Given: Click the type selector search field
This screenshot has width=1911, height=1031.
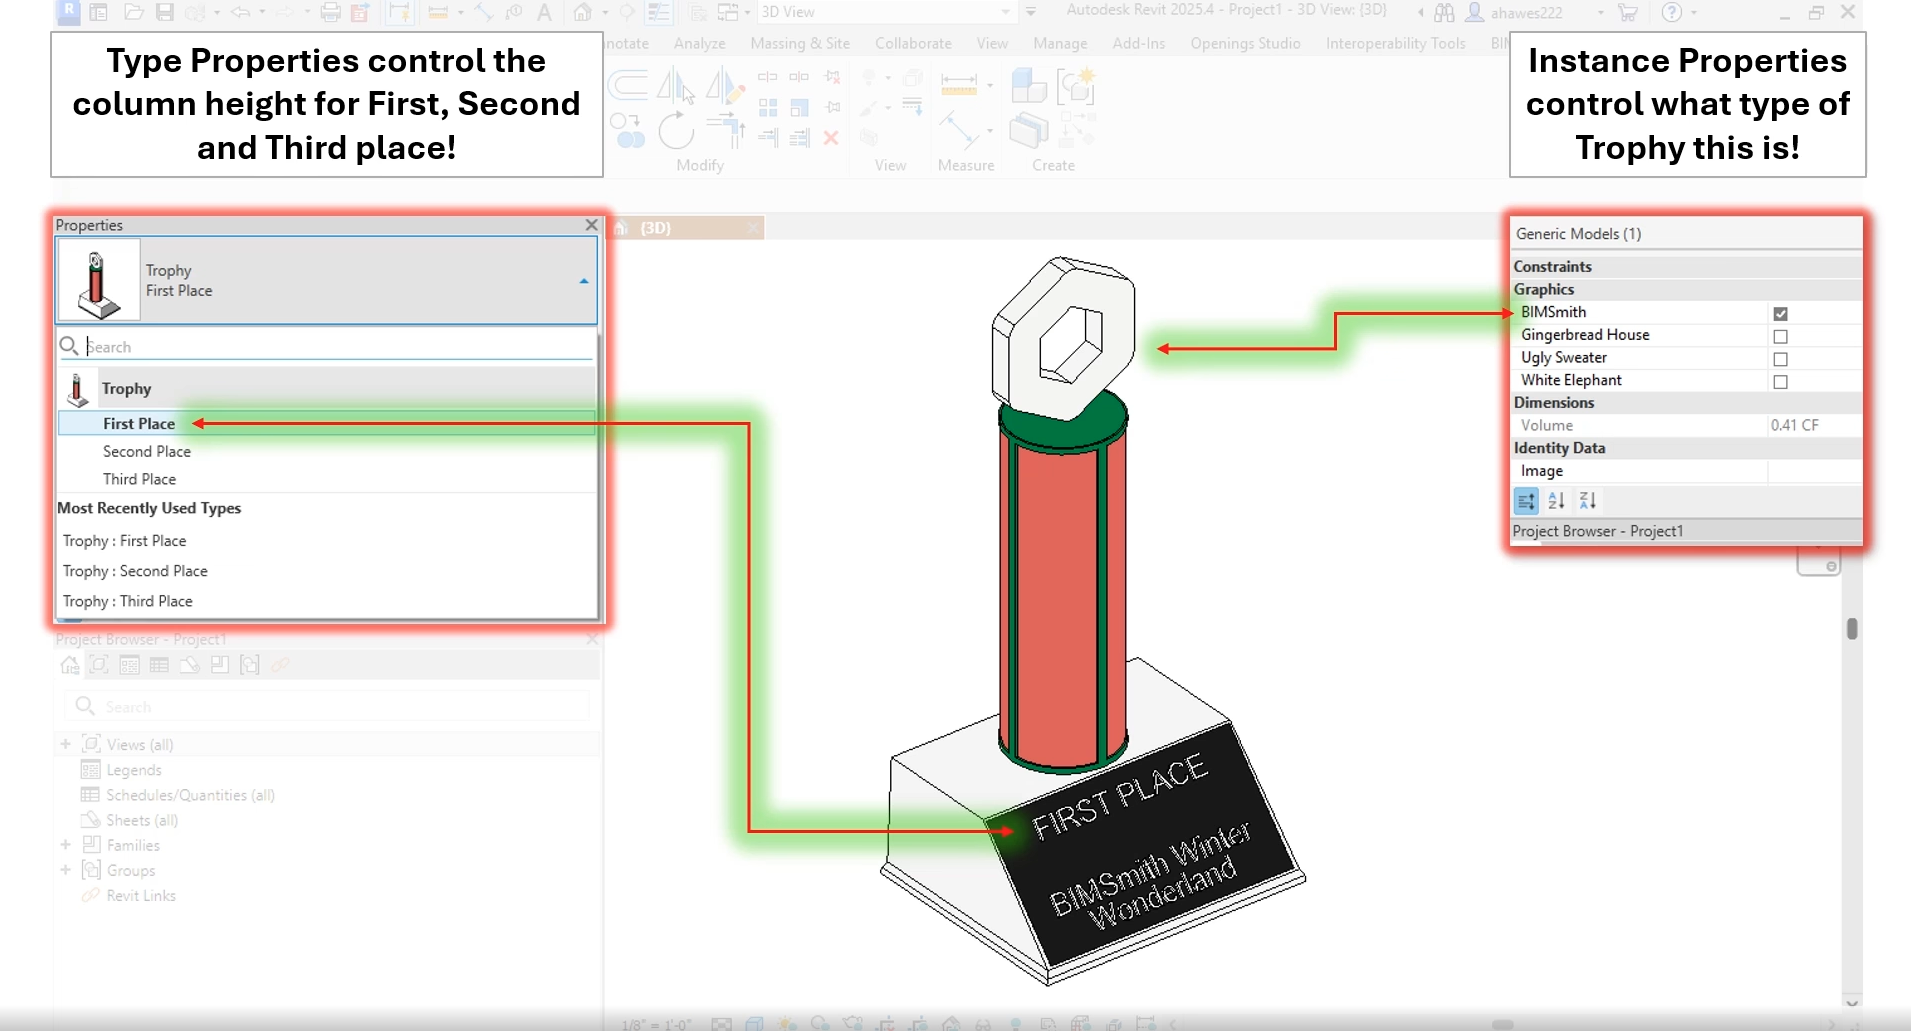Looking at the screenshot, I should pyautogui.click(x=326, y=346).
